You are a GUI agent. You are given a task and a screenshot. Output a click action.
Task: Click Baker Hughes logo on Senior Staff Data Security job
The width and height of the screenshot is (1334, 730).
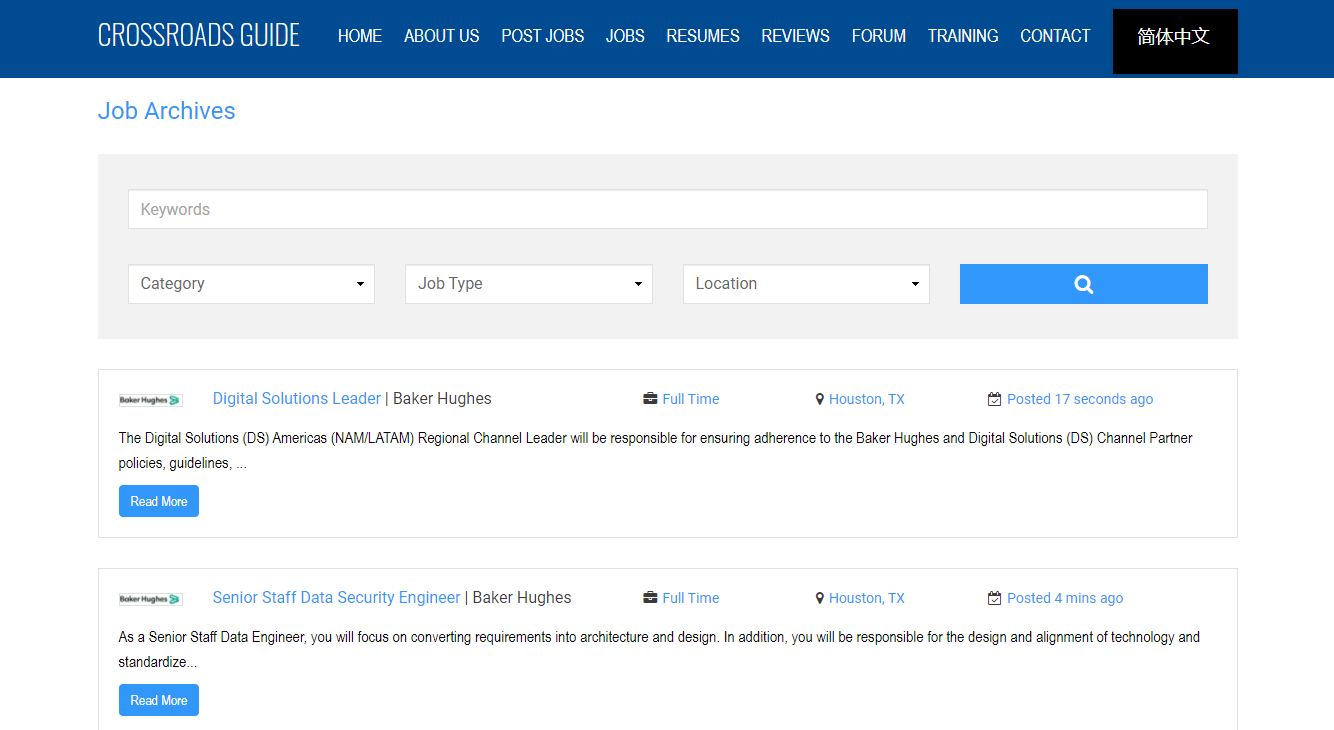pyautogui.click(x=151, y=599)
